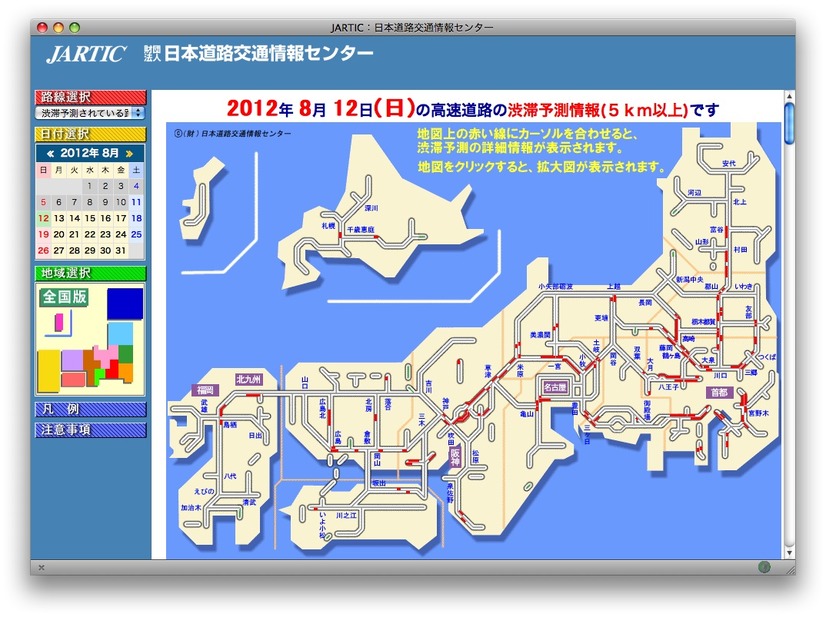The width and height of the screenshot is (826, 617).
Task: Go to next month with » arrow
Action: (x=129, y=154)
